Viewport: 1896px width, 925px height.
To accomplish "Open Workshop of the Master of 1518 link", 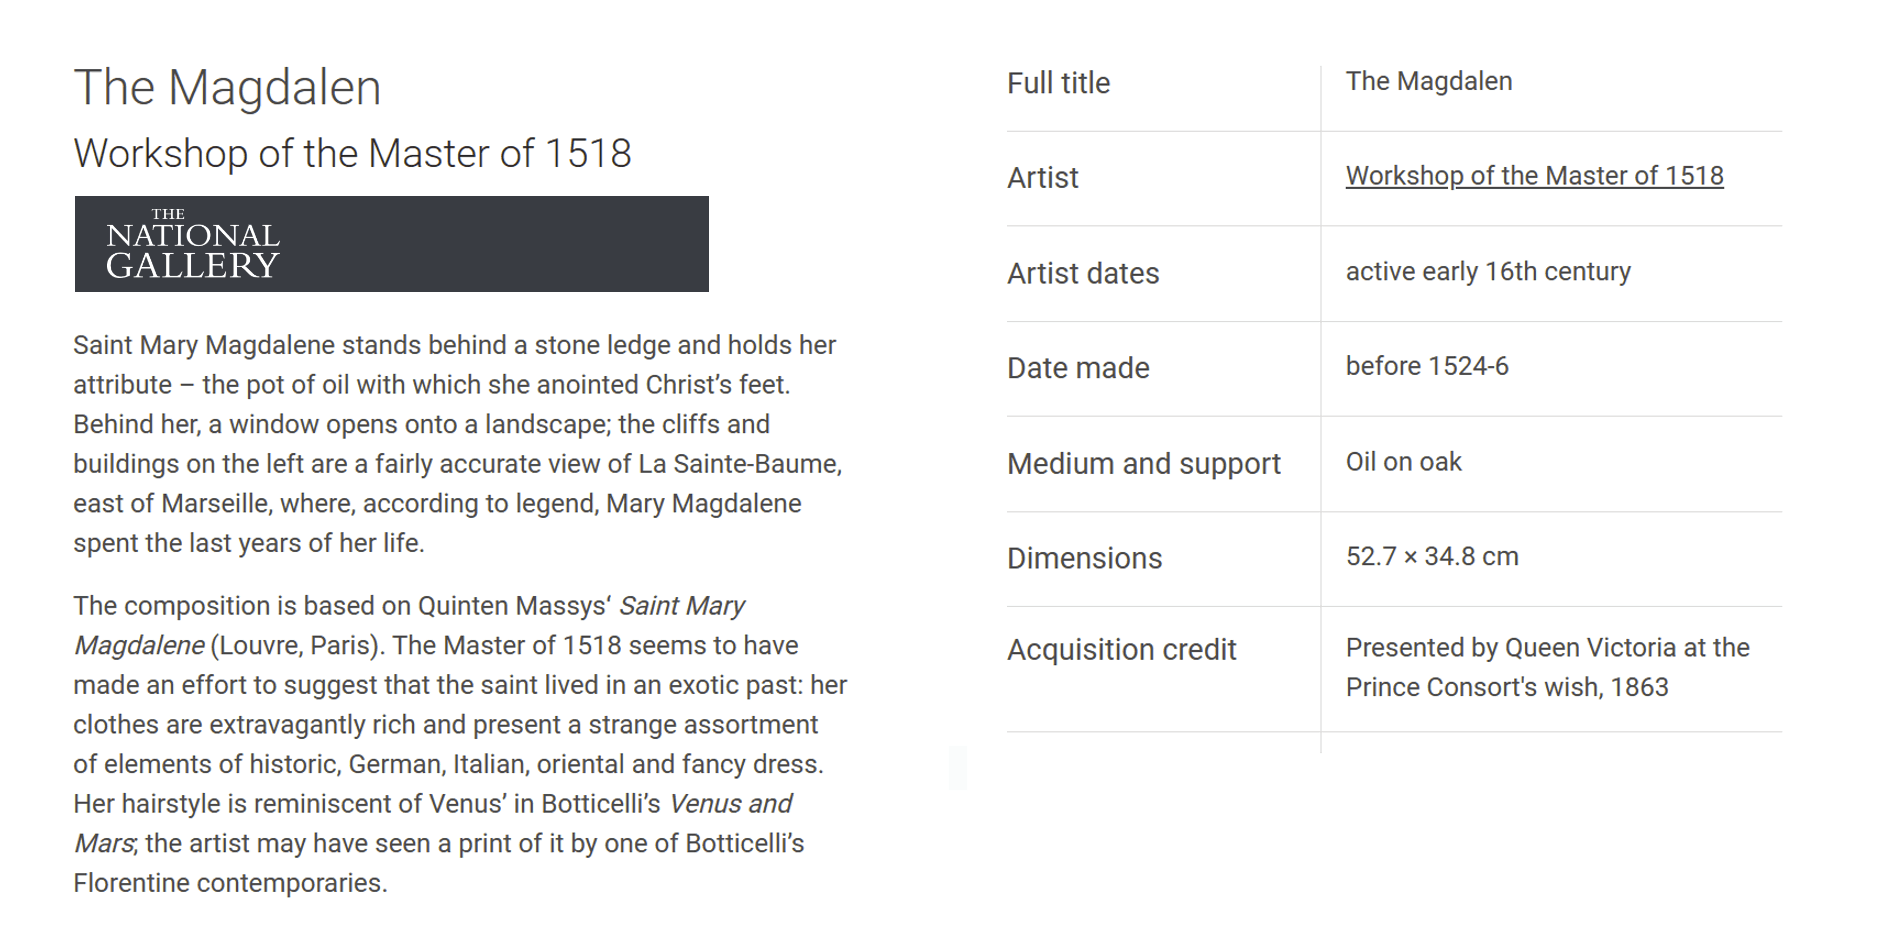I will tap(1534, 176).
